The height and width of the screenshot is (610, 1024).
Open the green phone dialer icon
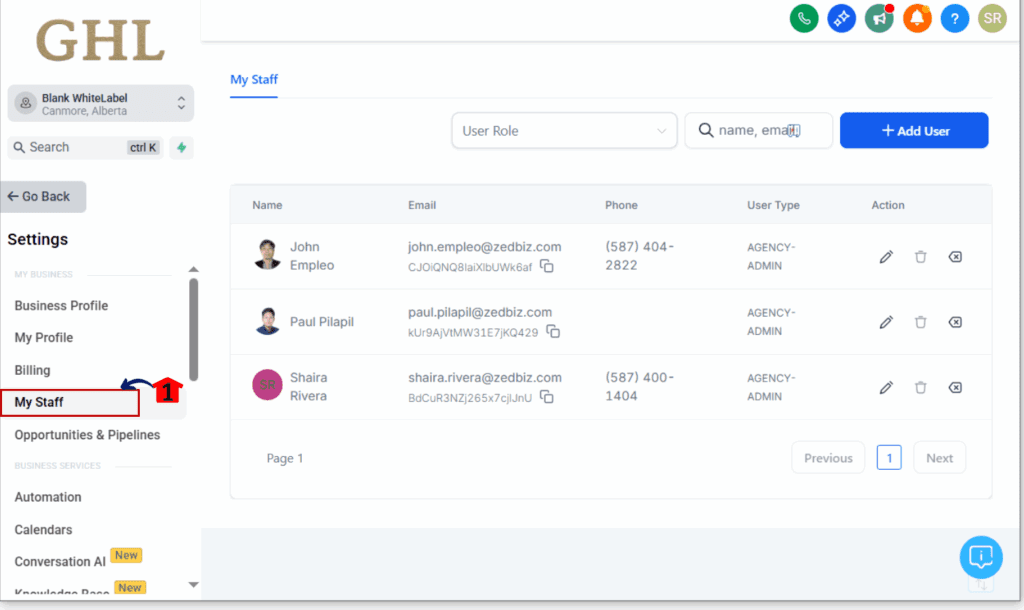(x=804, y=18)
